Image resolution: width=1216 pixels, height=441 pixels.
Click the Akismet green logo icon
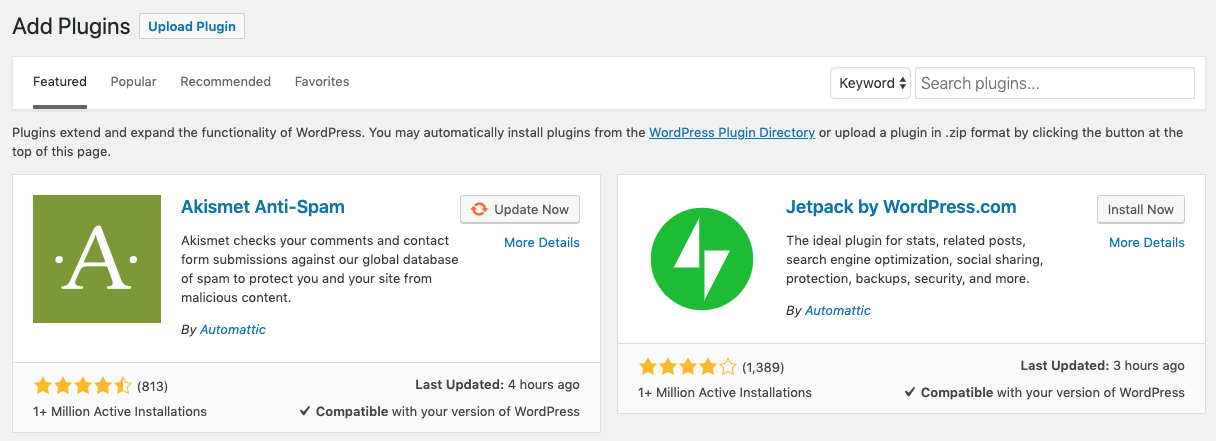click(97, 259)
